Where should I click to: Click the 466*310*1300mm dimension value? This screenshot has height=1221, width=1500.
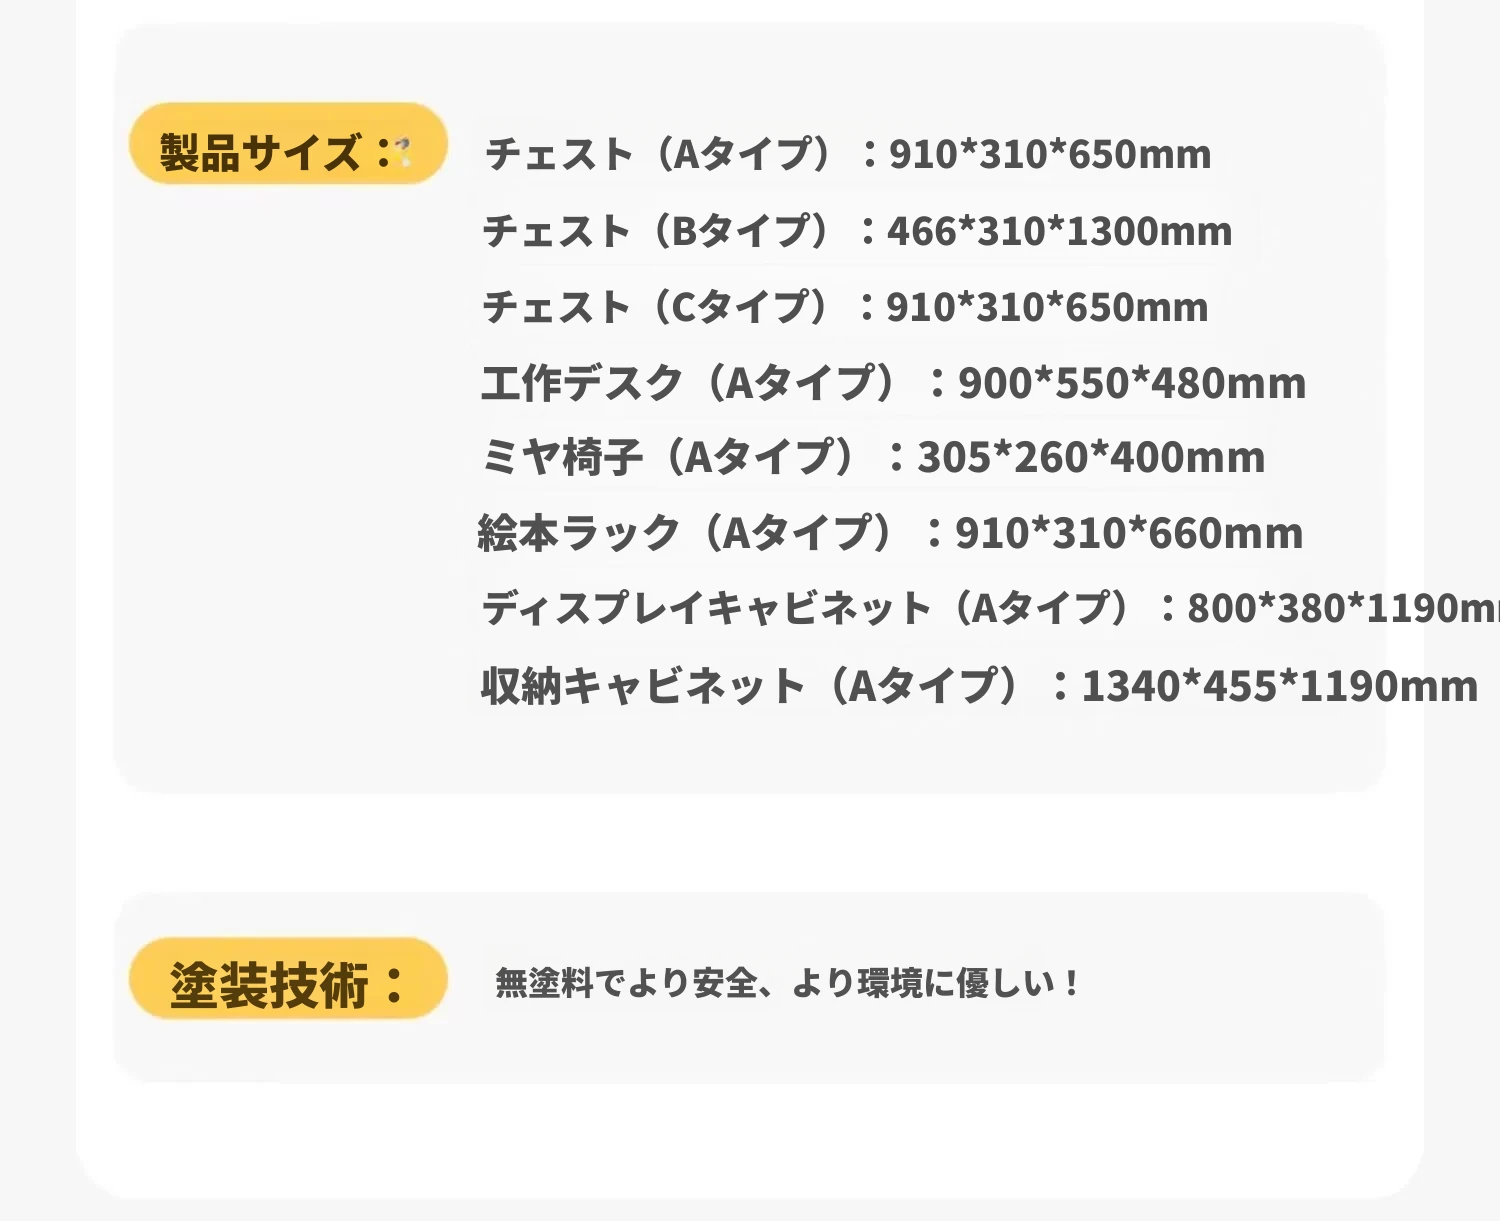1060,232
